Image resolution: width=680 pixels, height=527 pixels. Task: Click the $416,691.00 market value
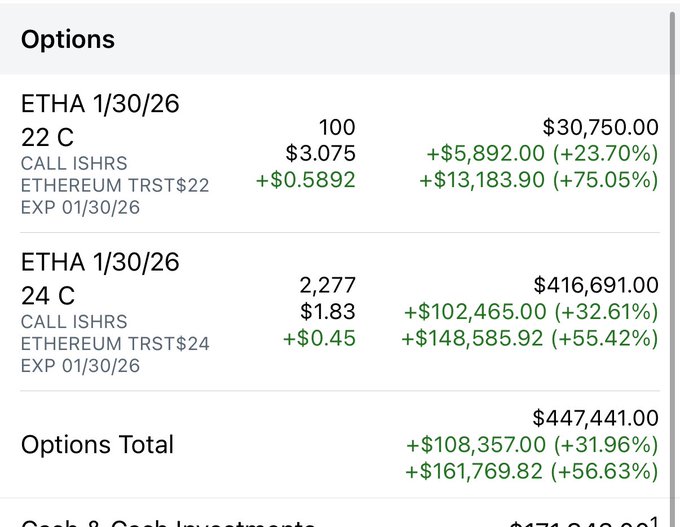click(596, 286)
